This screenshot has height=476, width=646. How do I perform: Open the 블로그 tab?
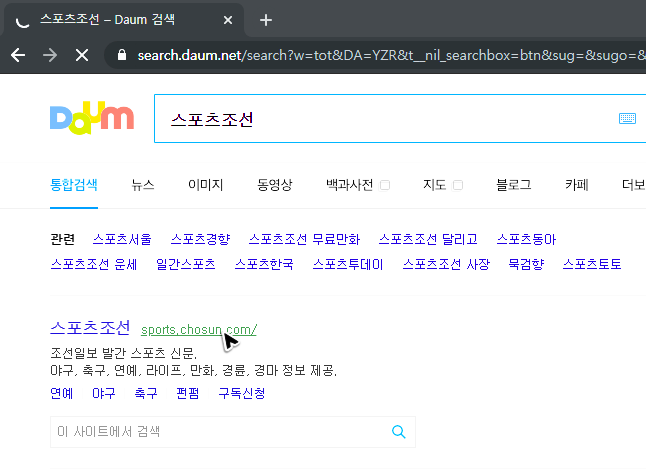click(x=514, y=185)
